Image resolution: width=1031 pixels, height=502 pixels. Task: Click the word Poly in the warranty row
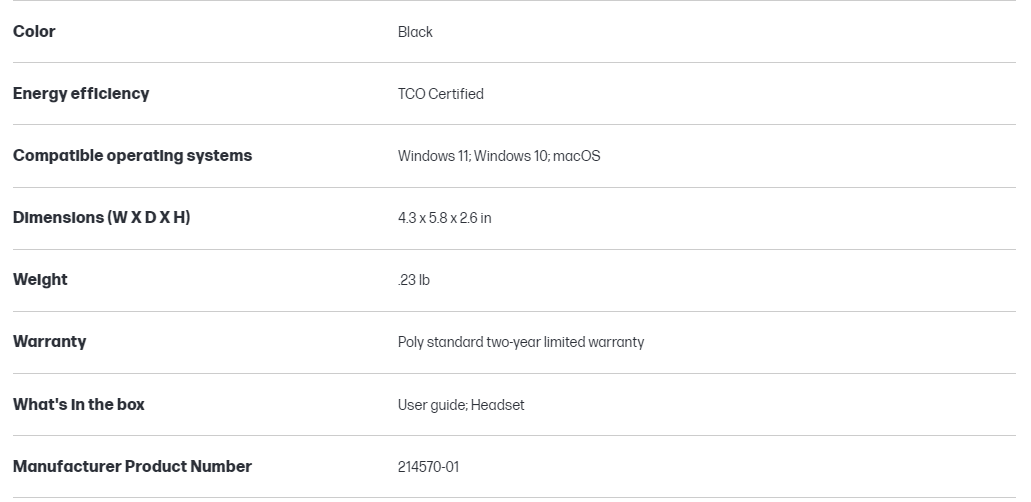(x=411, y=342)
